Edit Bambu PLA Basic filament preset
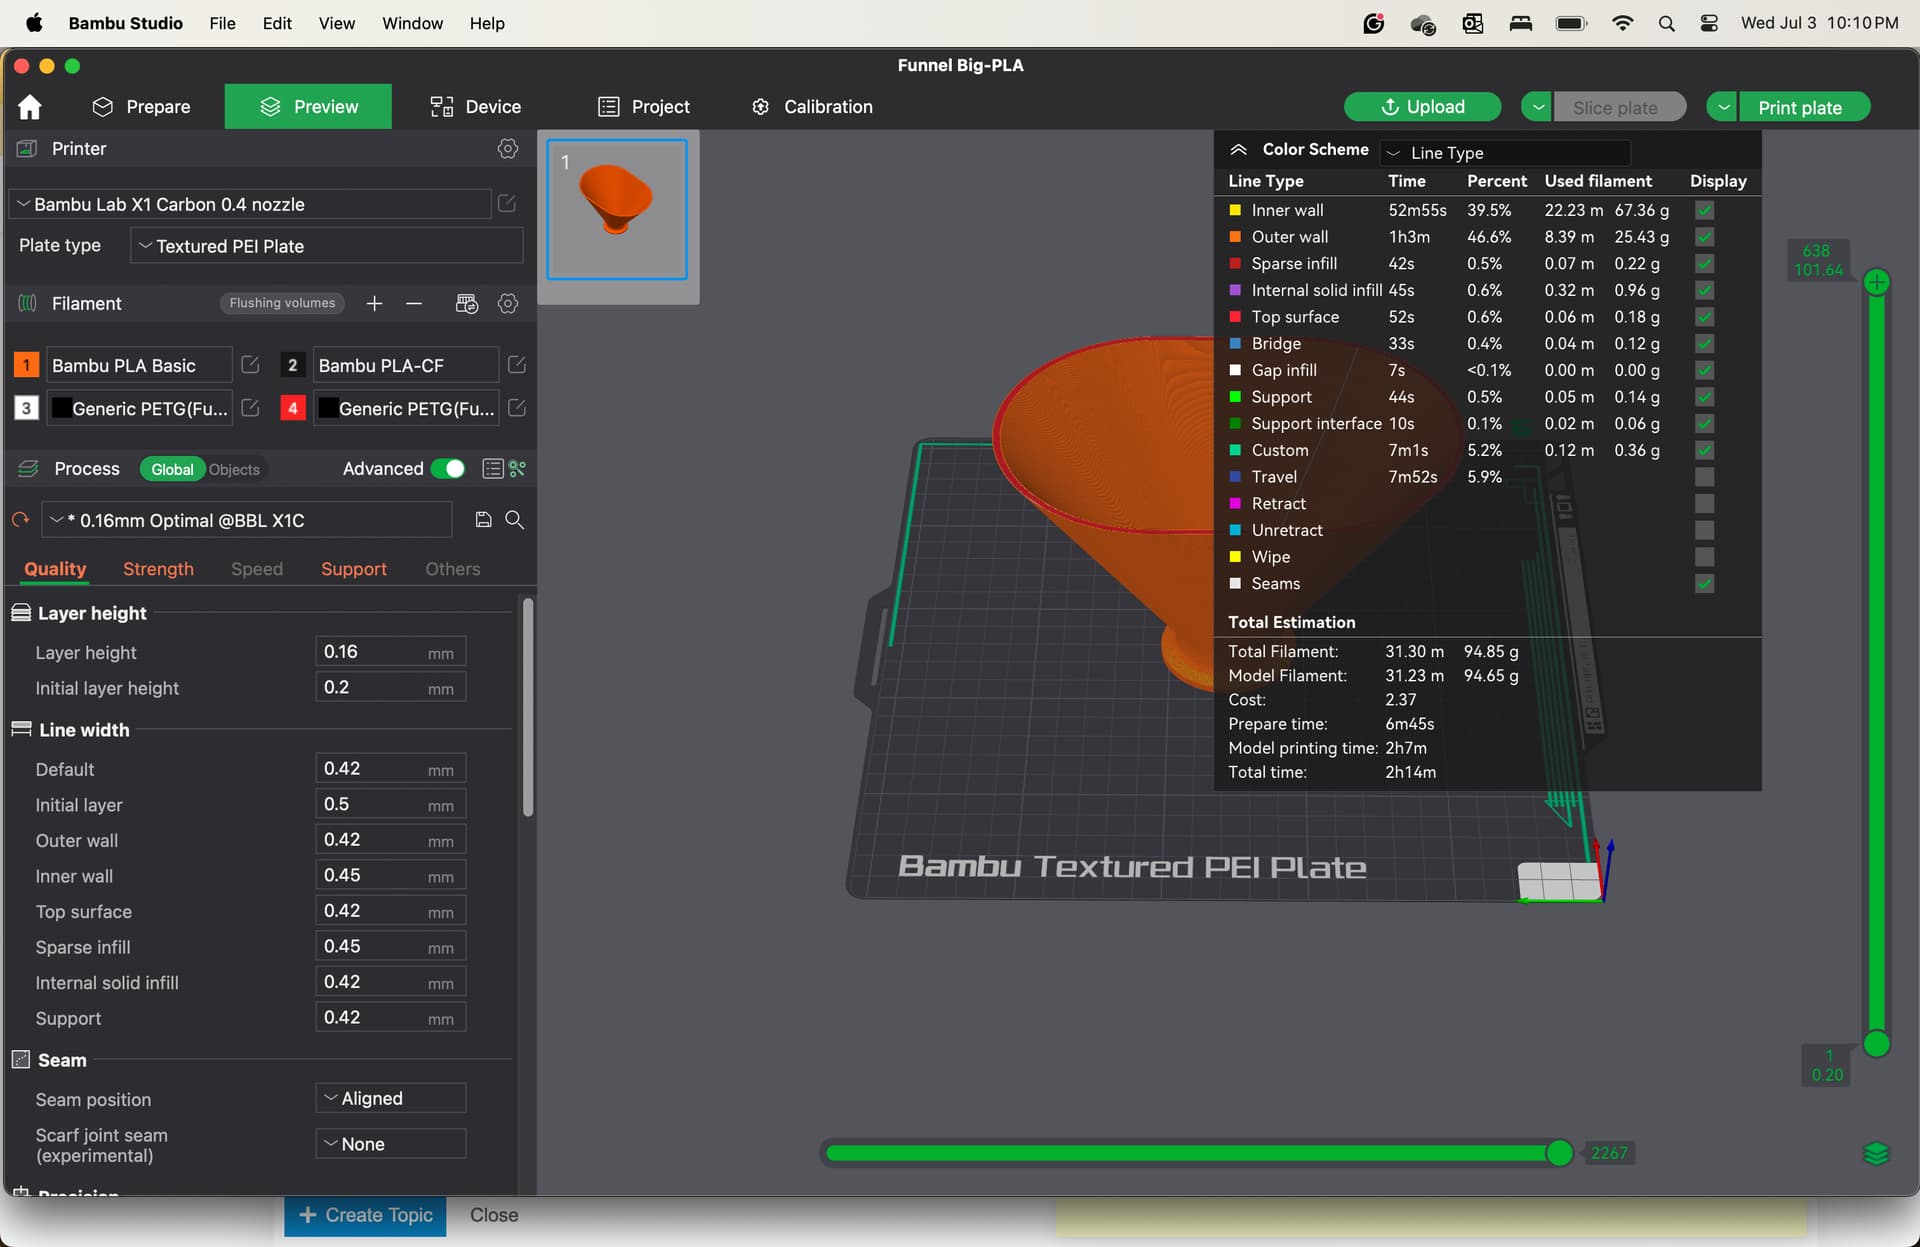1920x1247 pixels. coord(251,365)
